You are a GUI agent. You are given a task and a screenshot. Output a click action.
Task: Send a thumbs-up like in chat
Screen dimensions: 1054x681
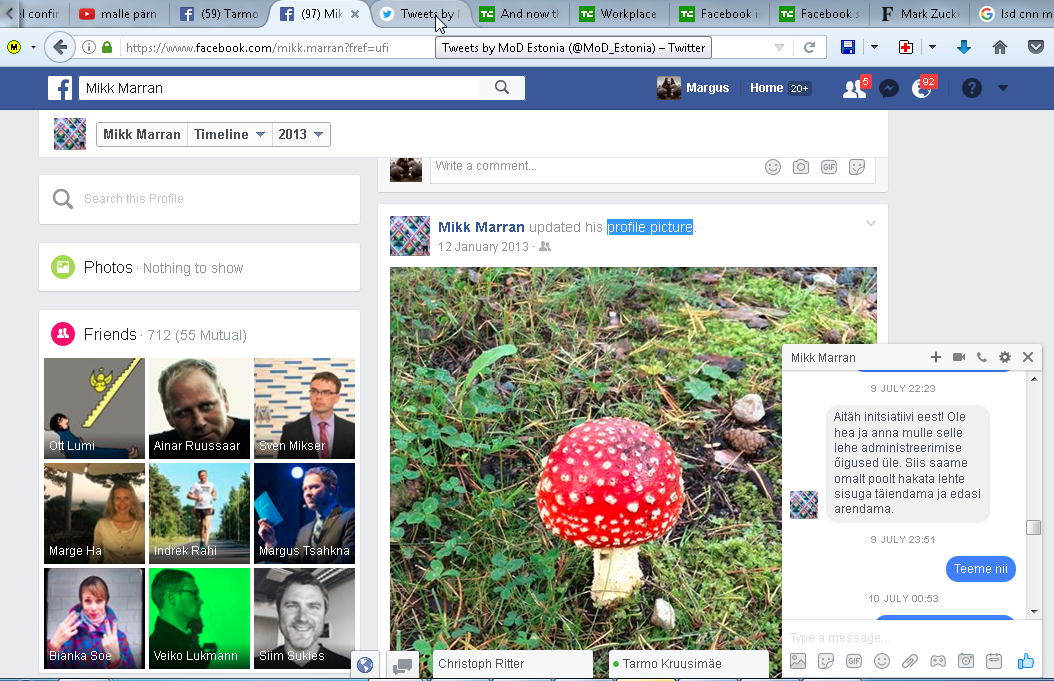[x=1025, y=661]
